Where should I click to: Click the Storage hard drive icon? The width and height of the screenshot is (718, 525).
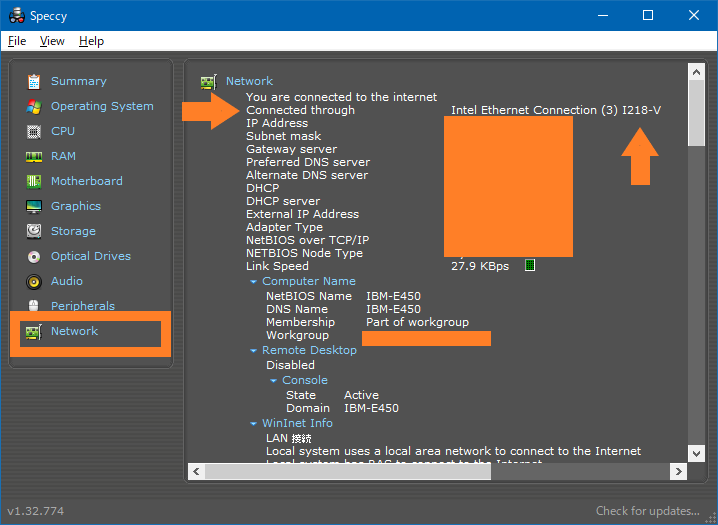[34, 231]
